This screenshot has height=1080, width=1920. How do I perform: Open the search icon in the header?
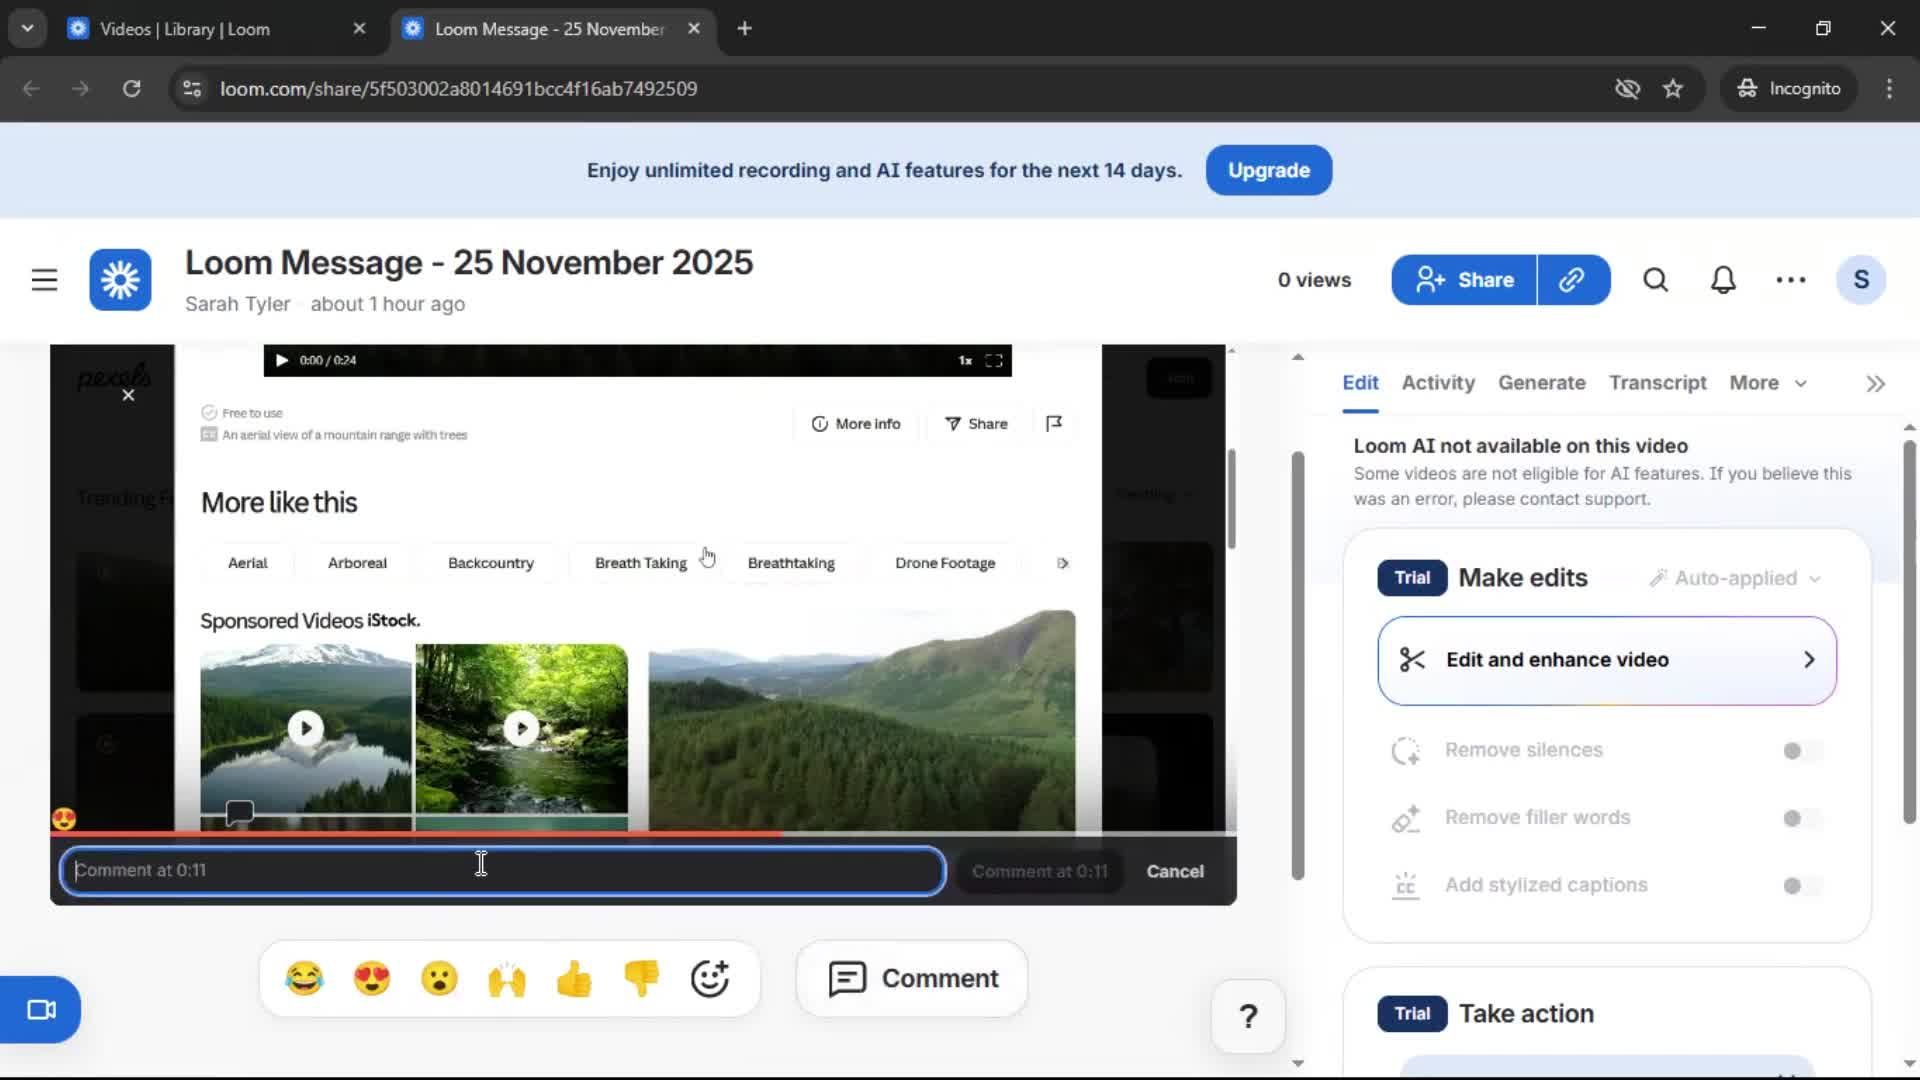coord(1655,280)
